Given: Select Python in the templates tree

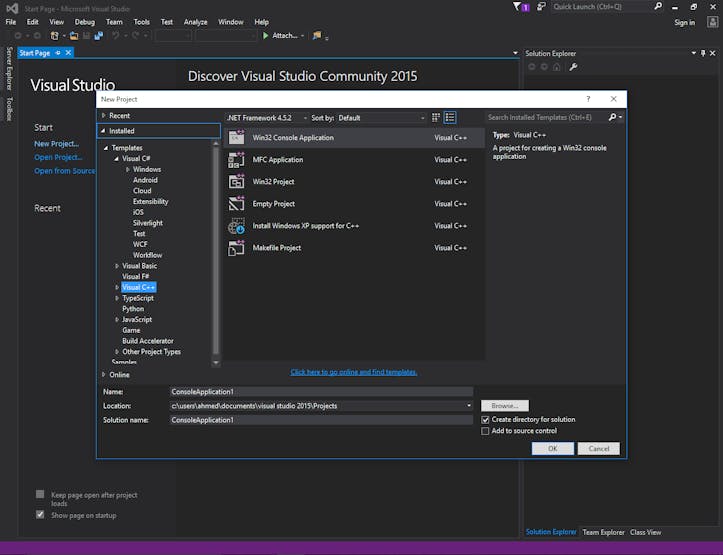Looking at the screenshot, I should pyautogui.click(x=133, y=309).
